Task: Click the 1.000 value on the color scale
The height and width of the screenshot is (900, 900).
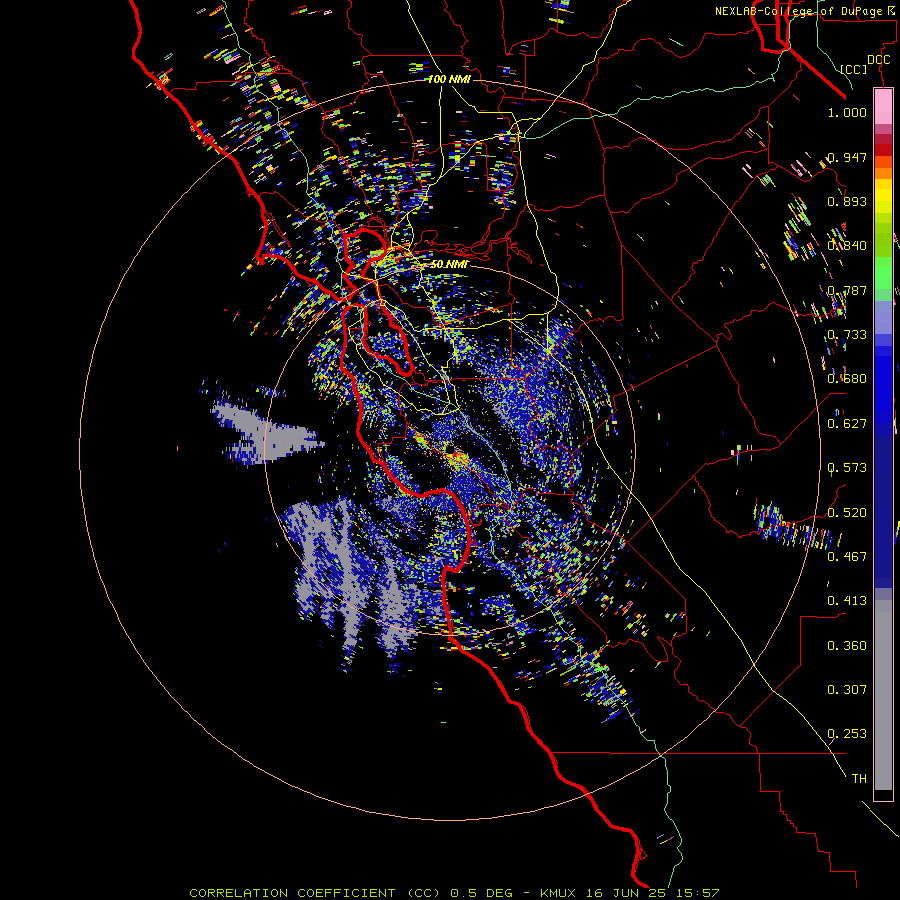Action: (x=847, y=112)
